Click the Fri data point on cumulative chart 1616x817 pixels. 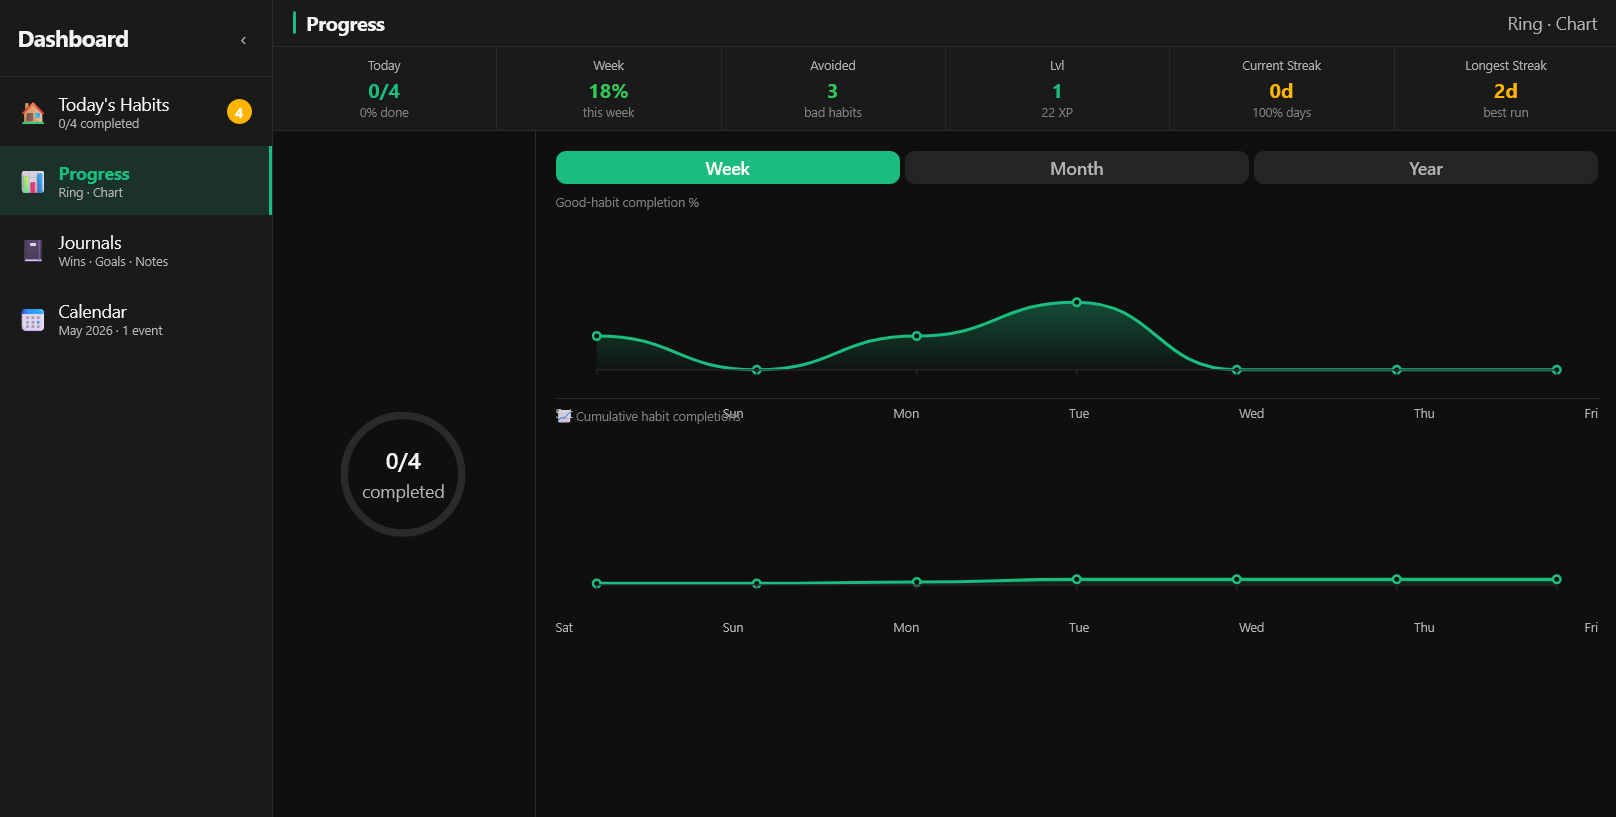tap(1557, 579)
